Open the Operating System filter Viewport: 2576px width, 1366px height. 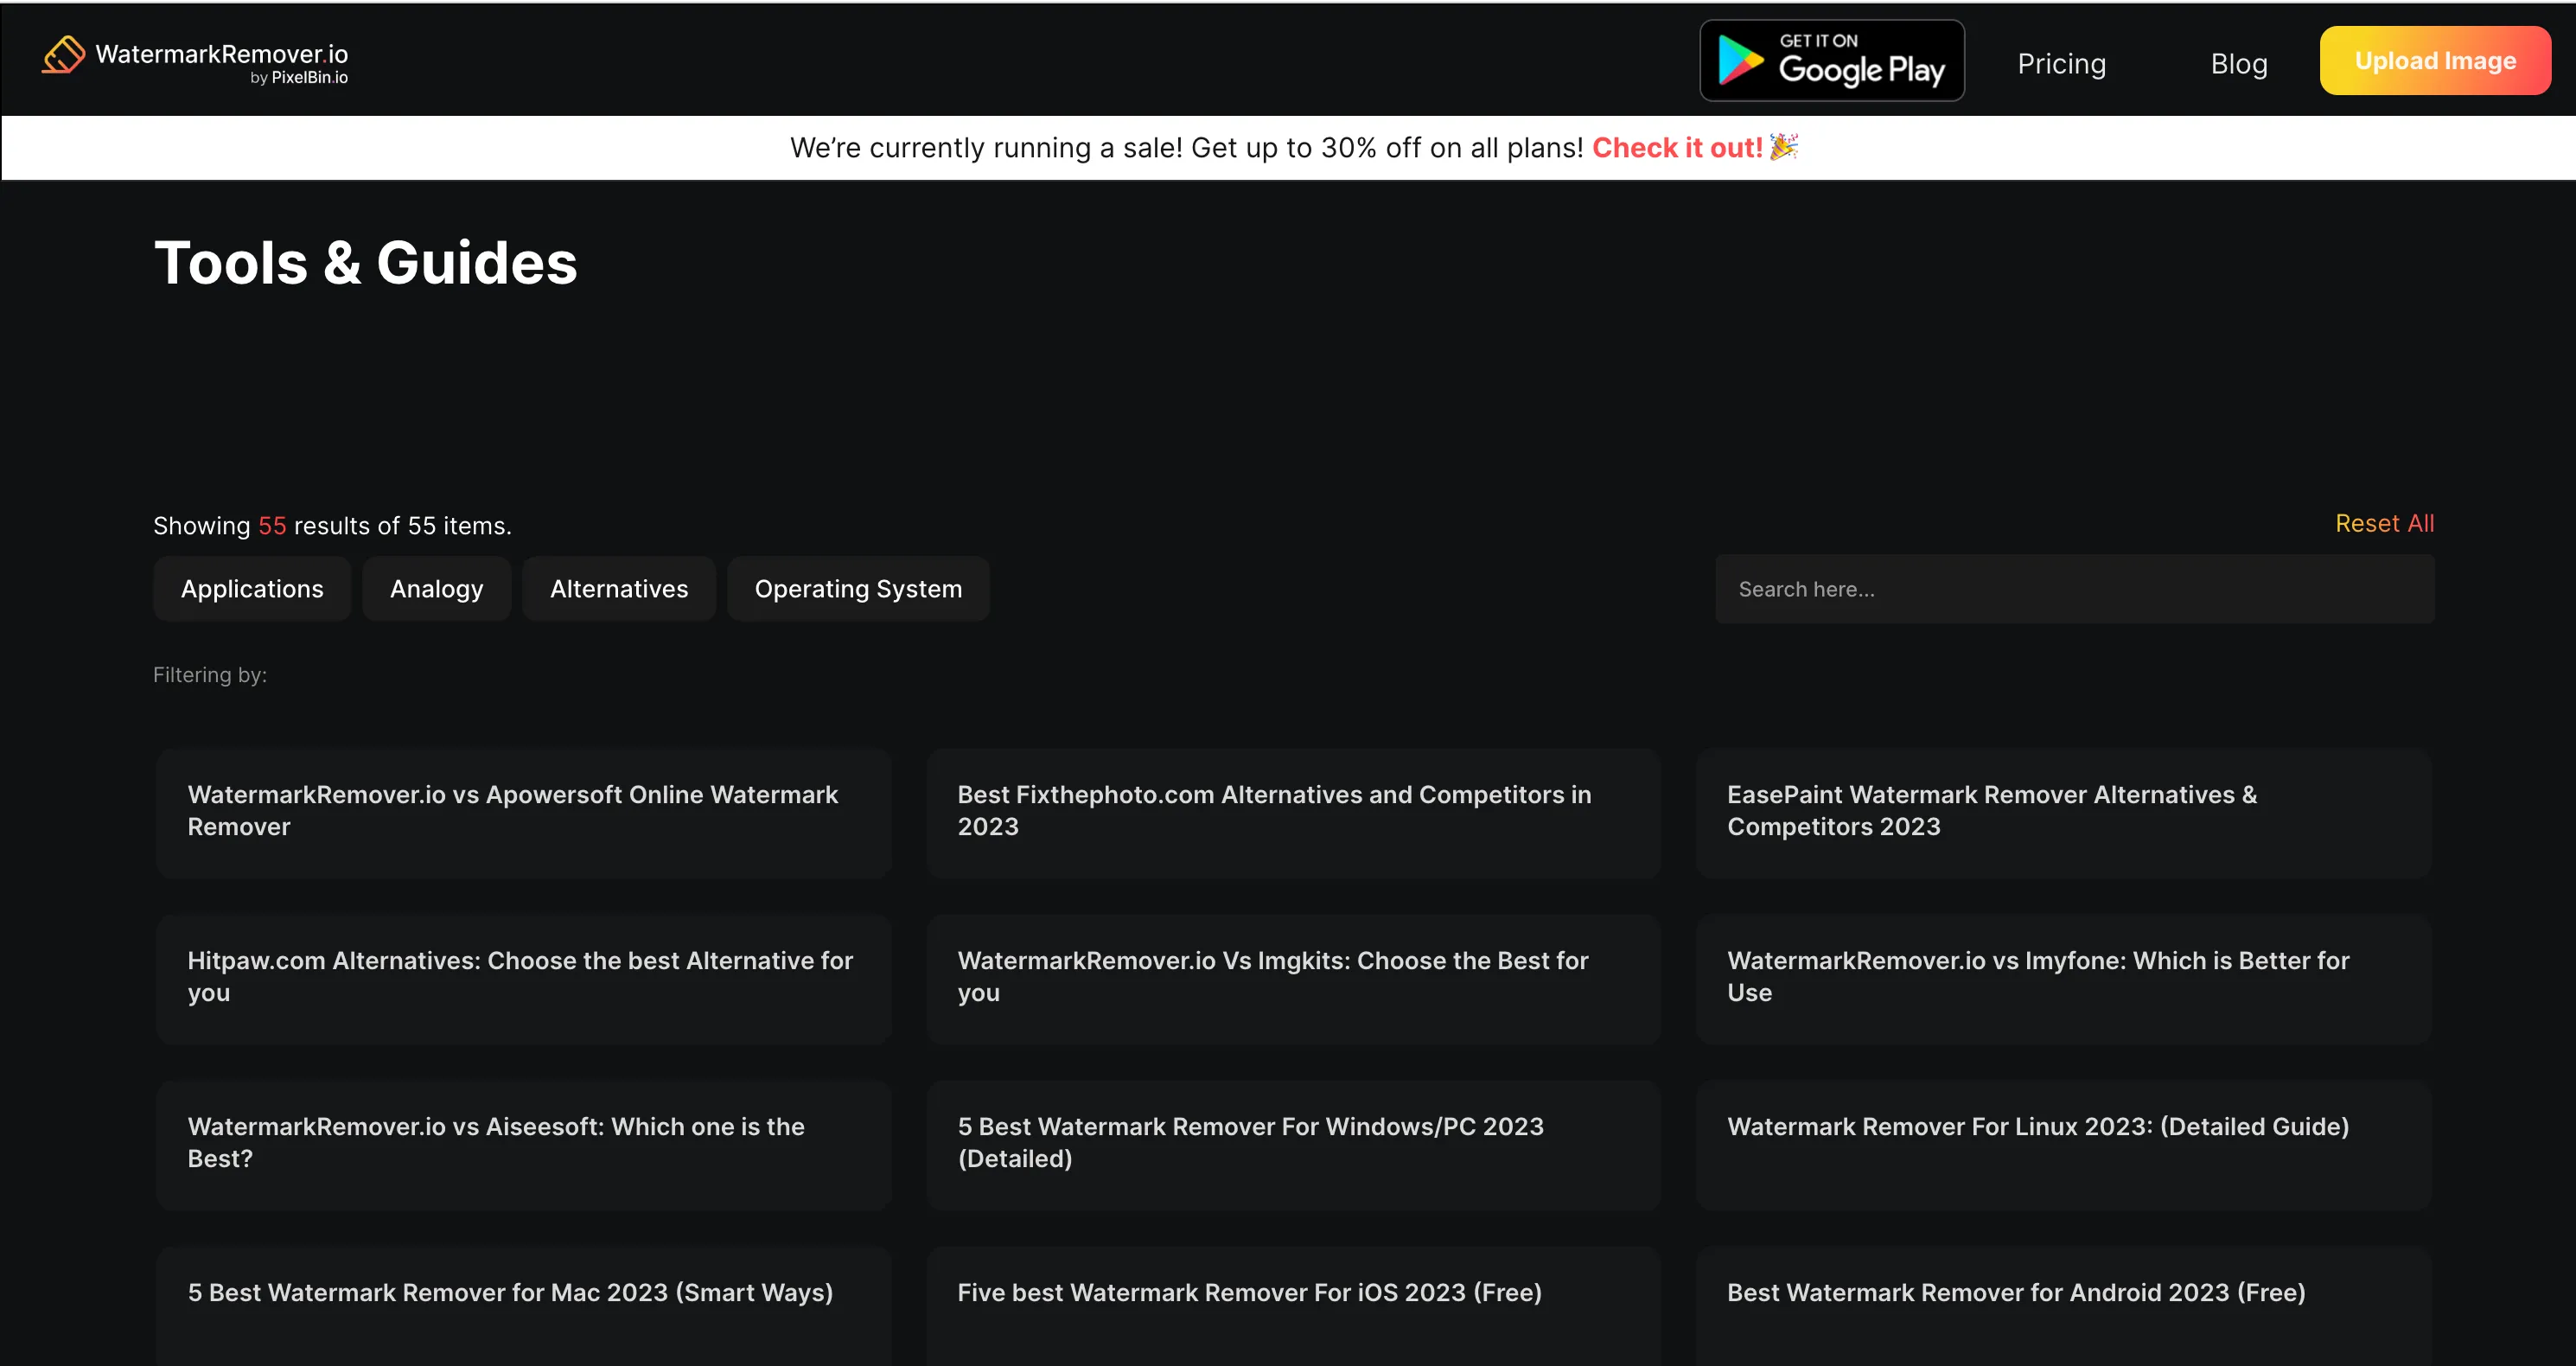[858, 588]
